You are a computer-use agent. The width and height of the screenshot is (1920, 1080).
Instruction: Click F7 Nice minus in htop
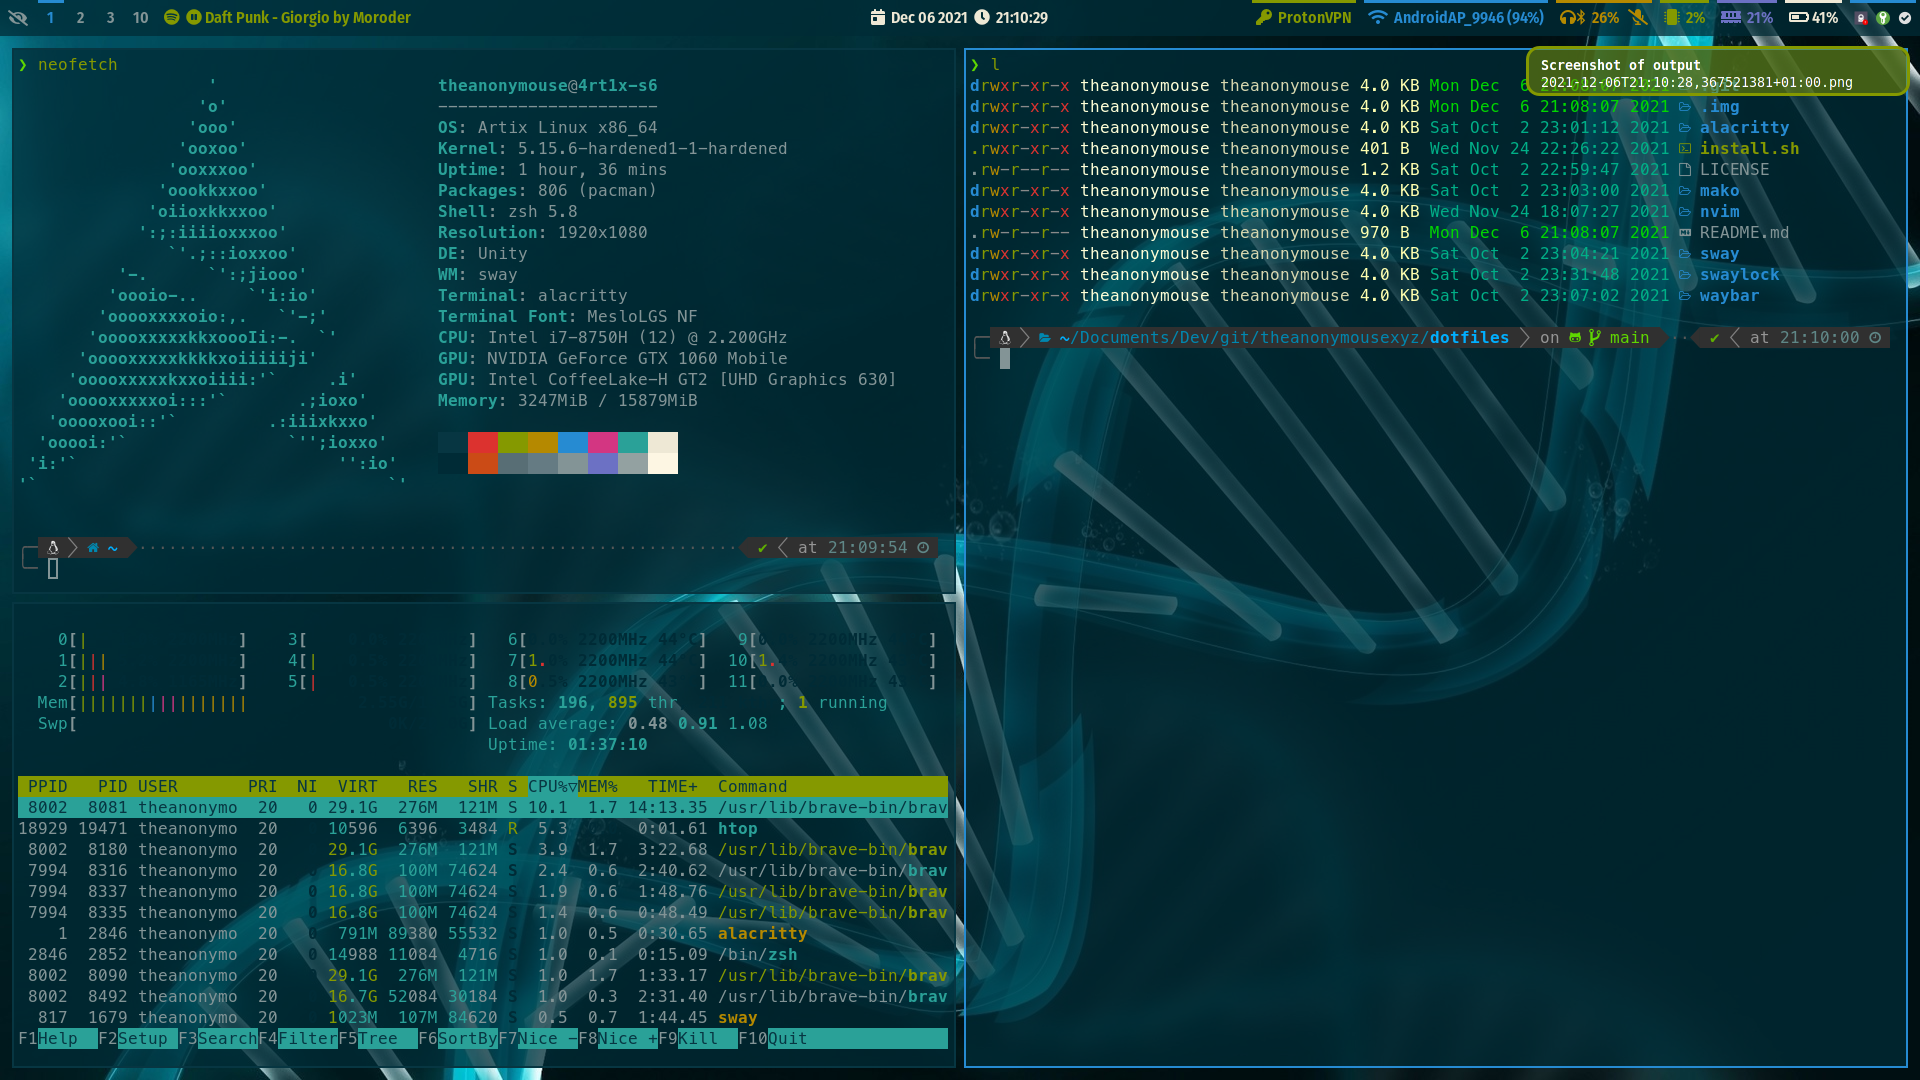pyautogui.click(x=538, y=1038)
